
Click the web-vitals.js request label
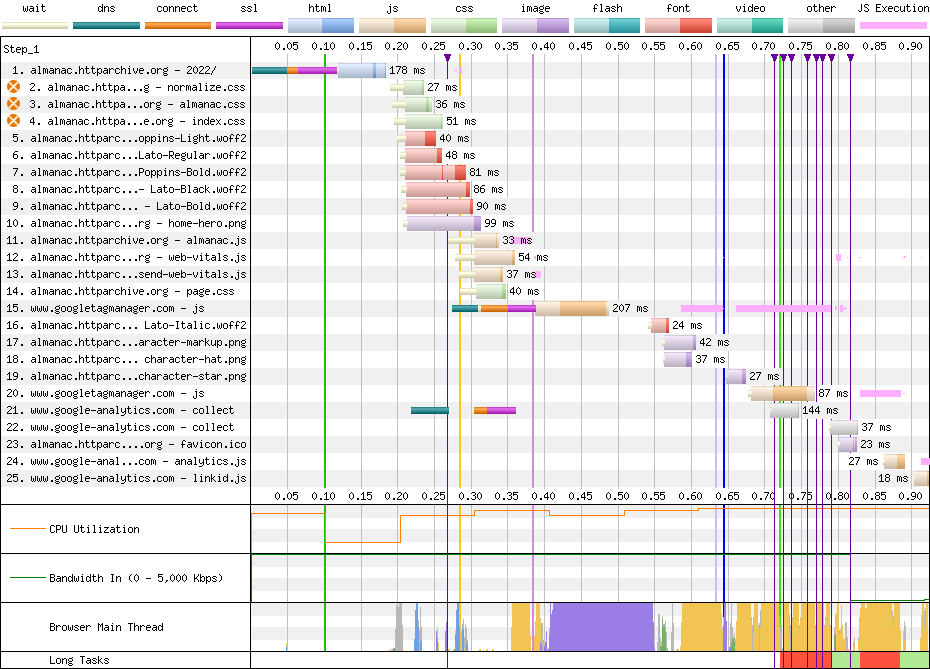tap(137, 257)
